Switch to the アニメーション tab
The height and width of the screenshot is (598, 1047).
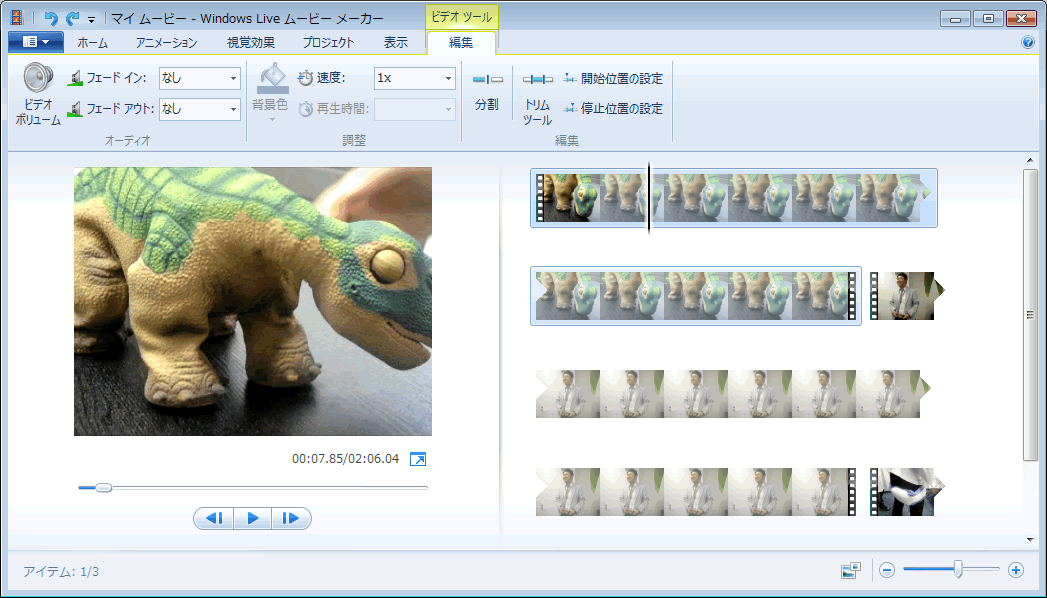[166, 42]
